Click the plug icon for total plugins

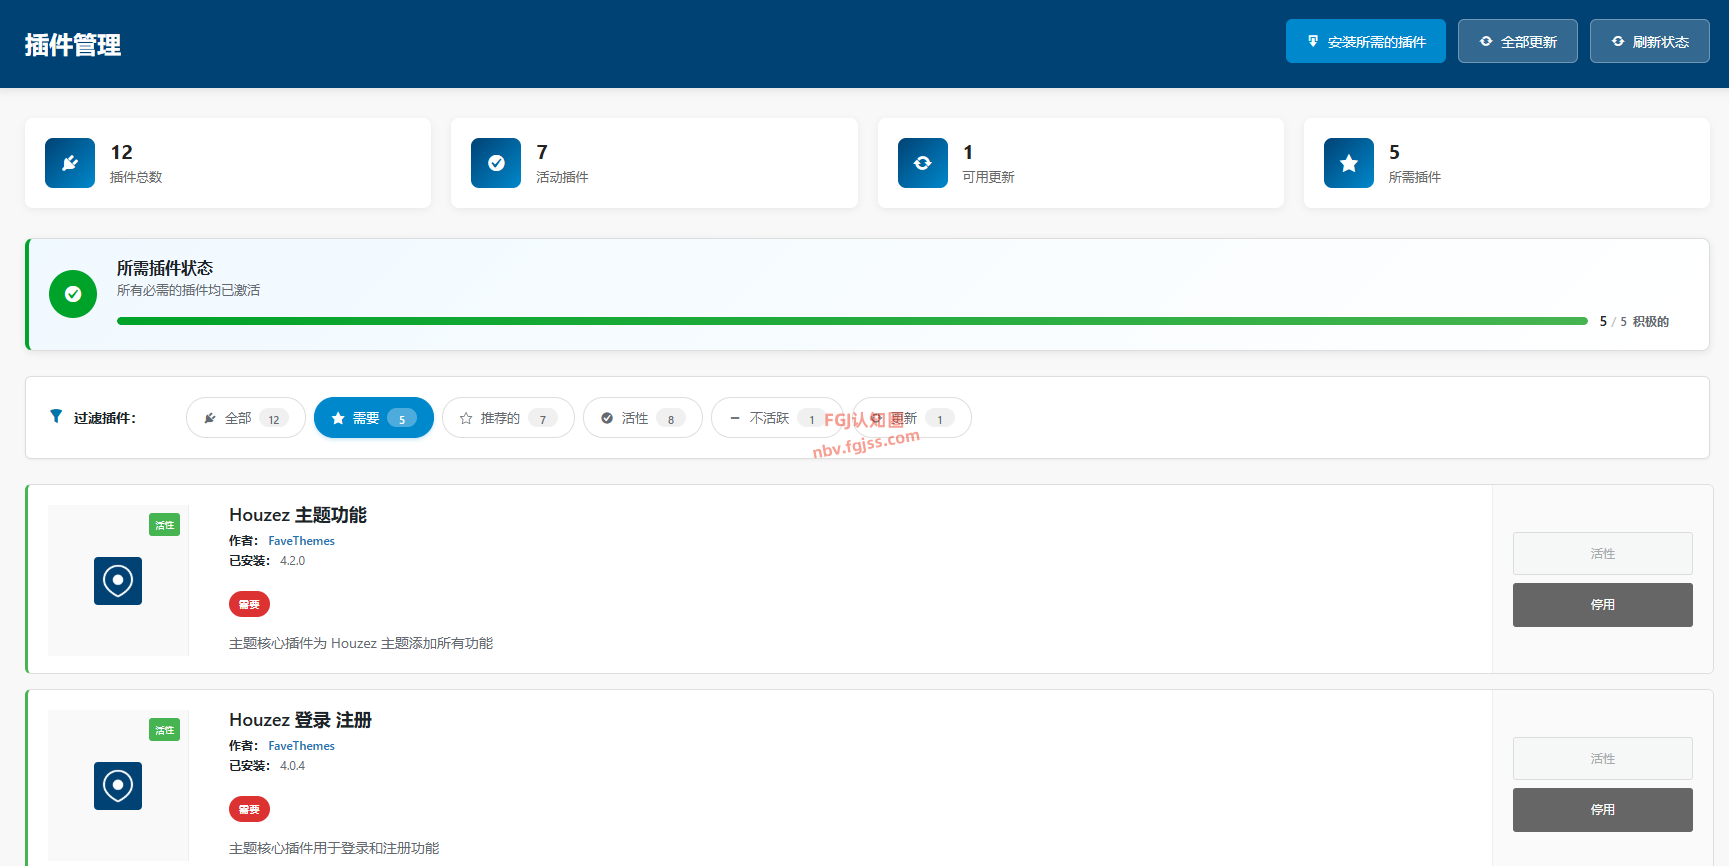70,163
